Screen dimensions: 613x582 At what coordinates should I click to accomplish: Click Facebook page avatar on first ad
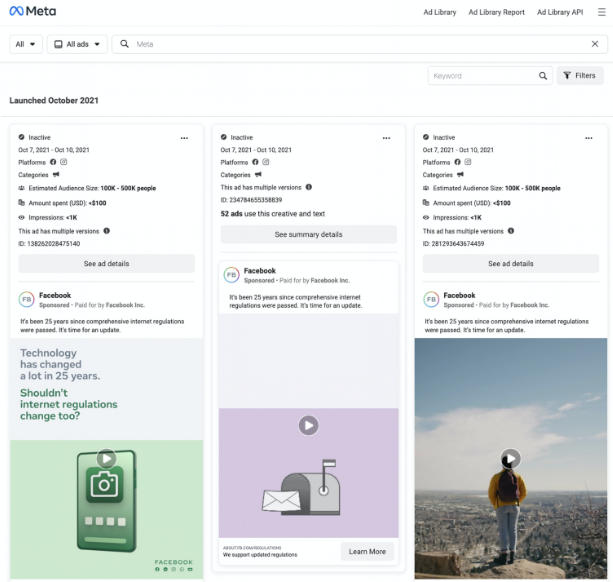[x=27, y=299]
